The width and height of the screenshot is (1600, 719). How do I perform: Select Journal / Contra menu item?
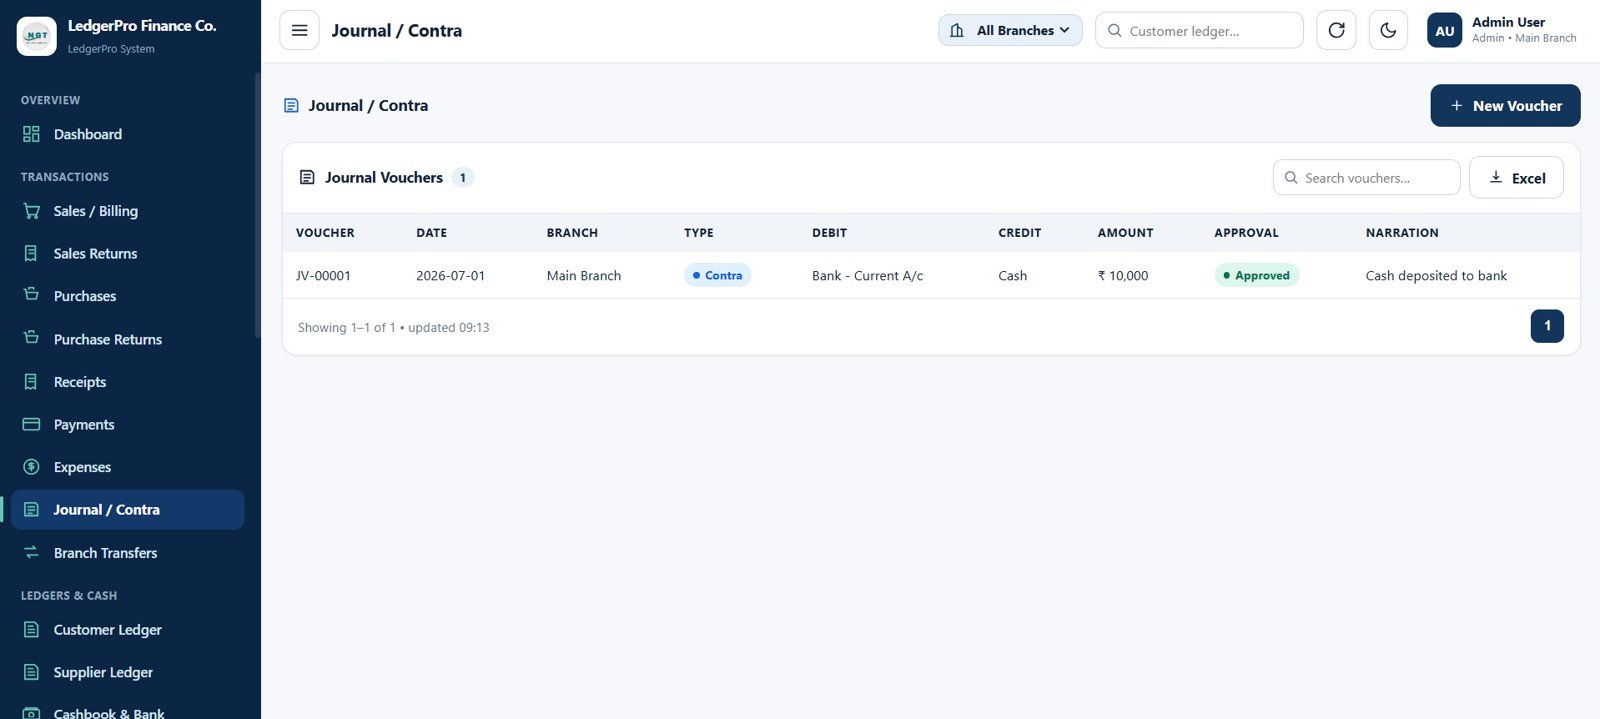pyautogui.click(x=127, y=510)
